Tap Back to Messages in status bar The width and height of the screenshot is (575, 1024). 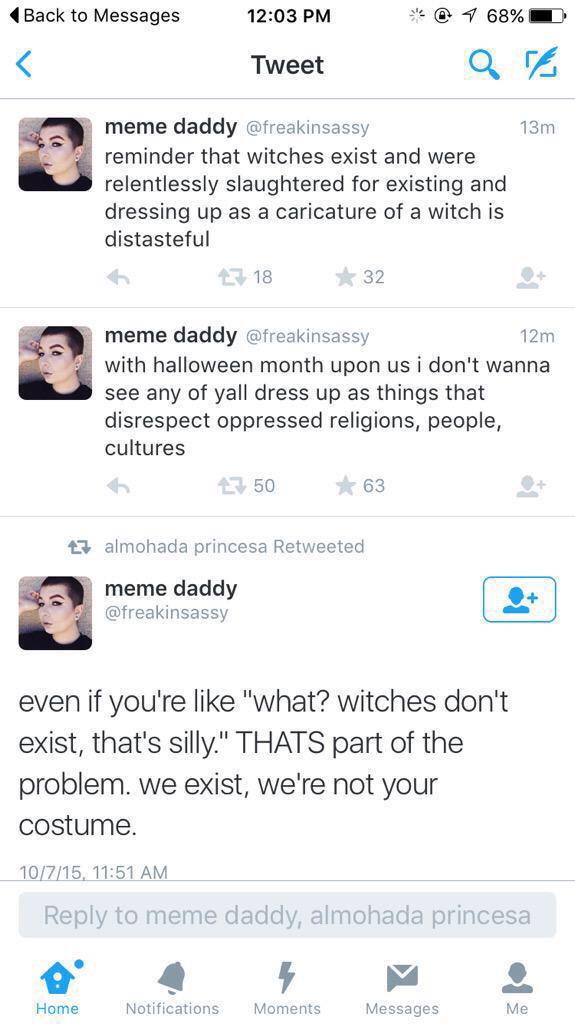pos(97,15)
